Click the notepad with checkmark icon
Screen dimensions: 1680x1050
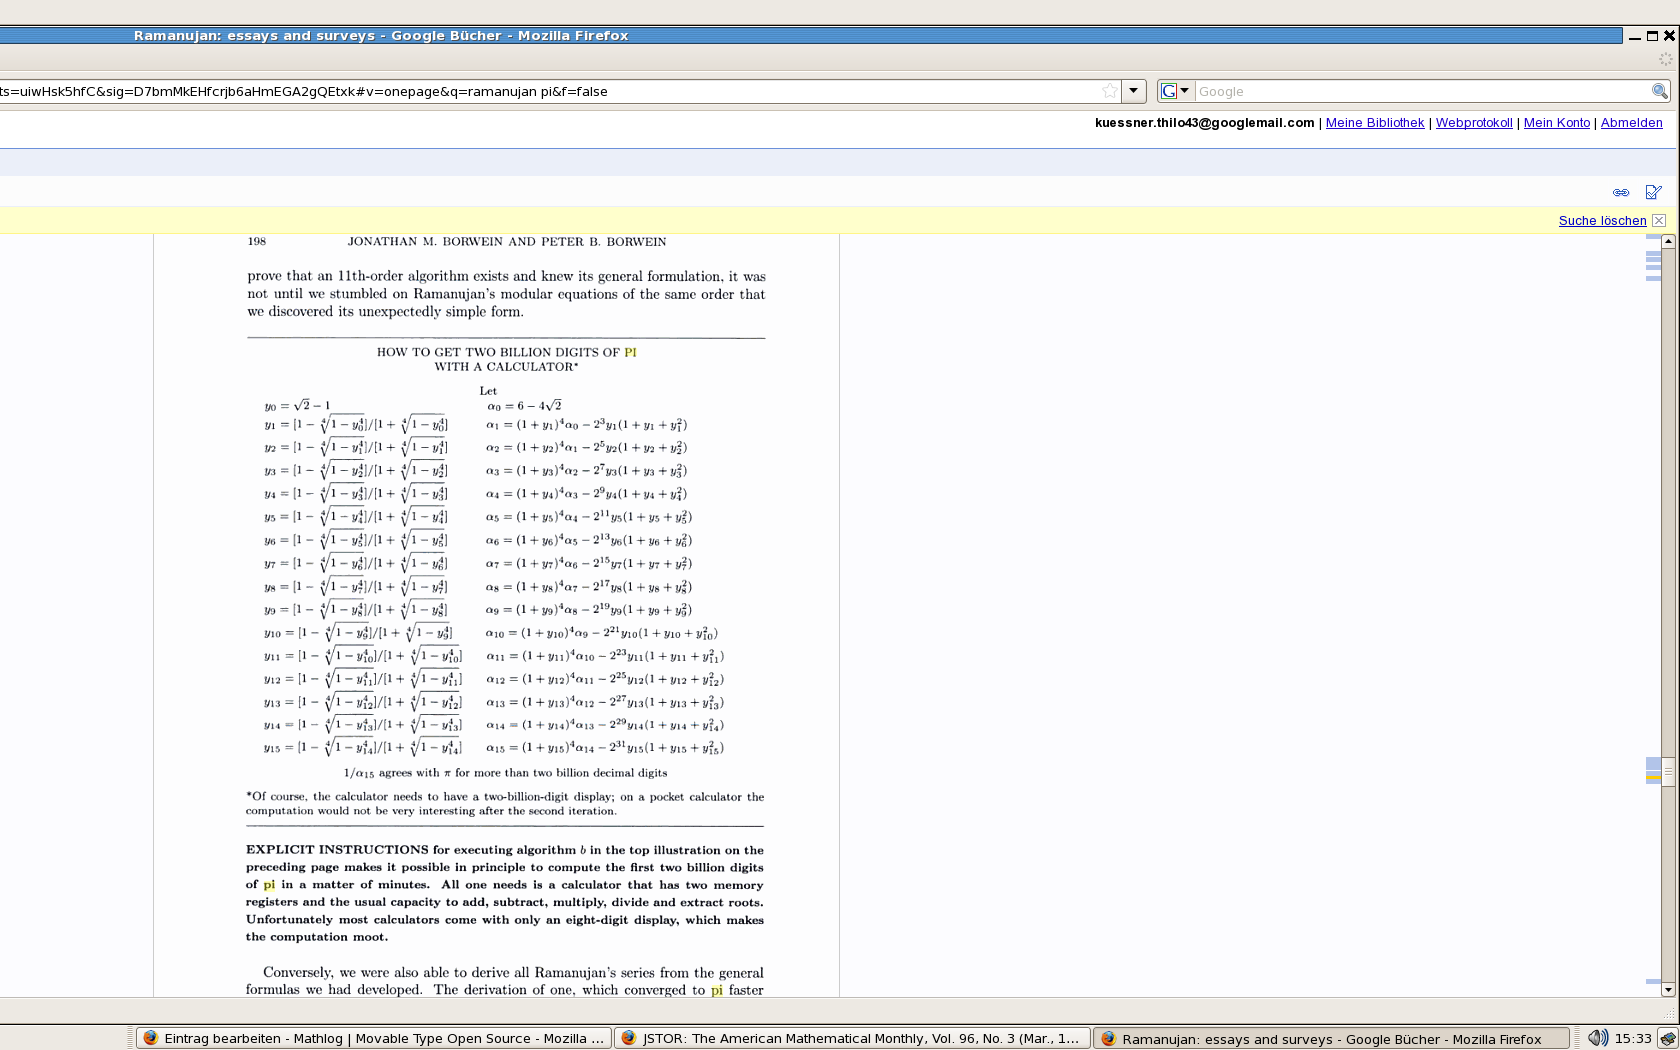coord(1653,192)
